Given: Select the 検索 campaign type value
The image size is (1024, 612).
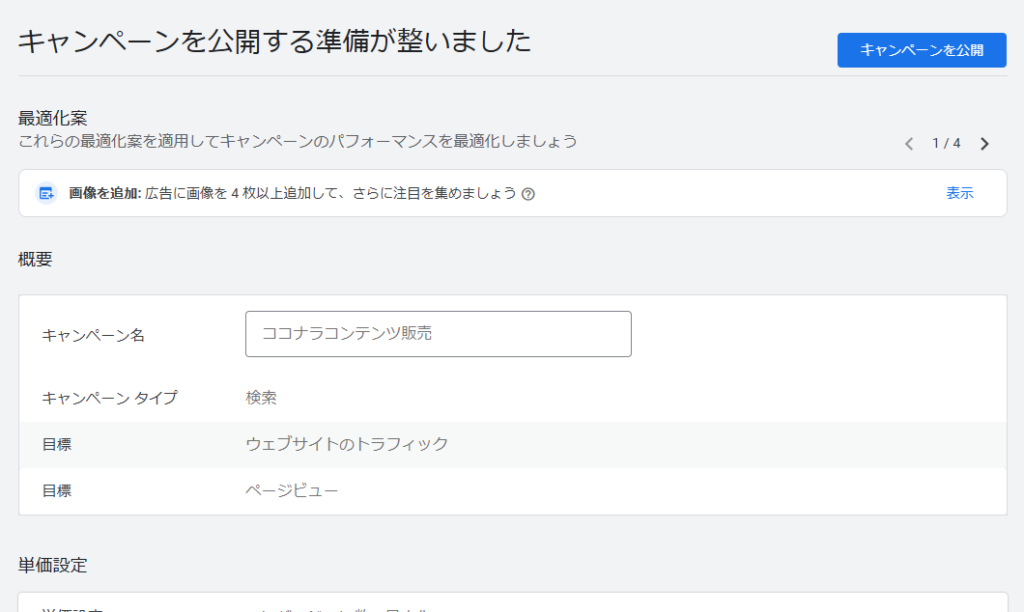Looking at the screenshot, I should click(261, 398).
